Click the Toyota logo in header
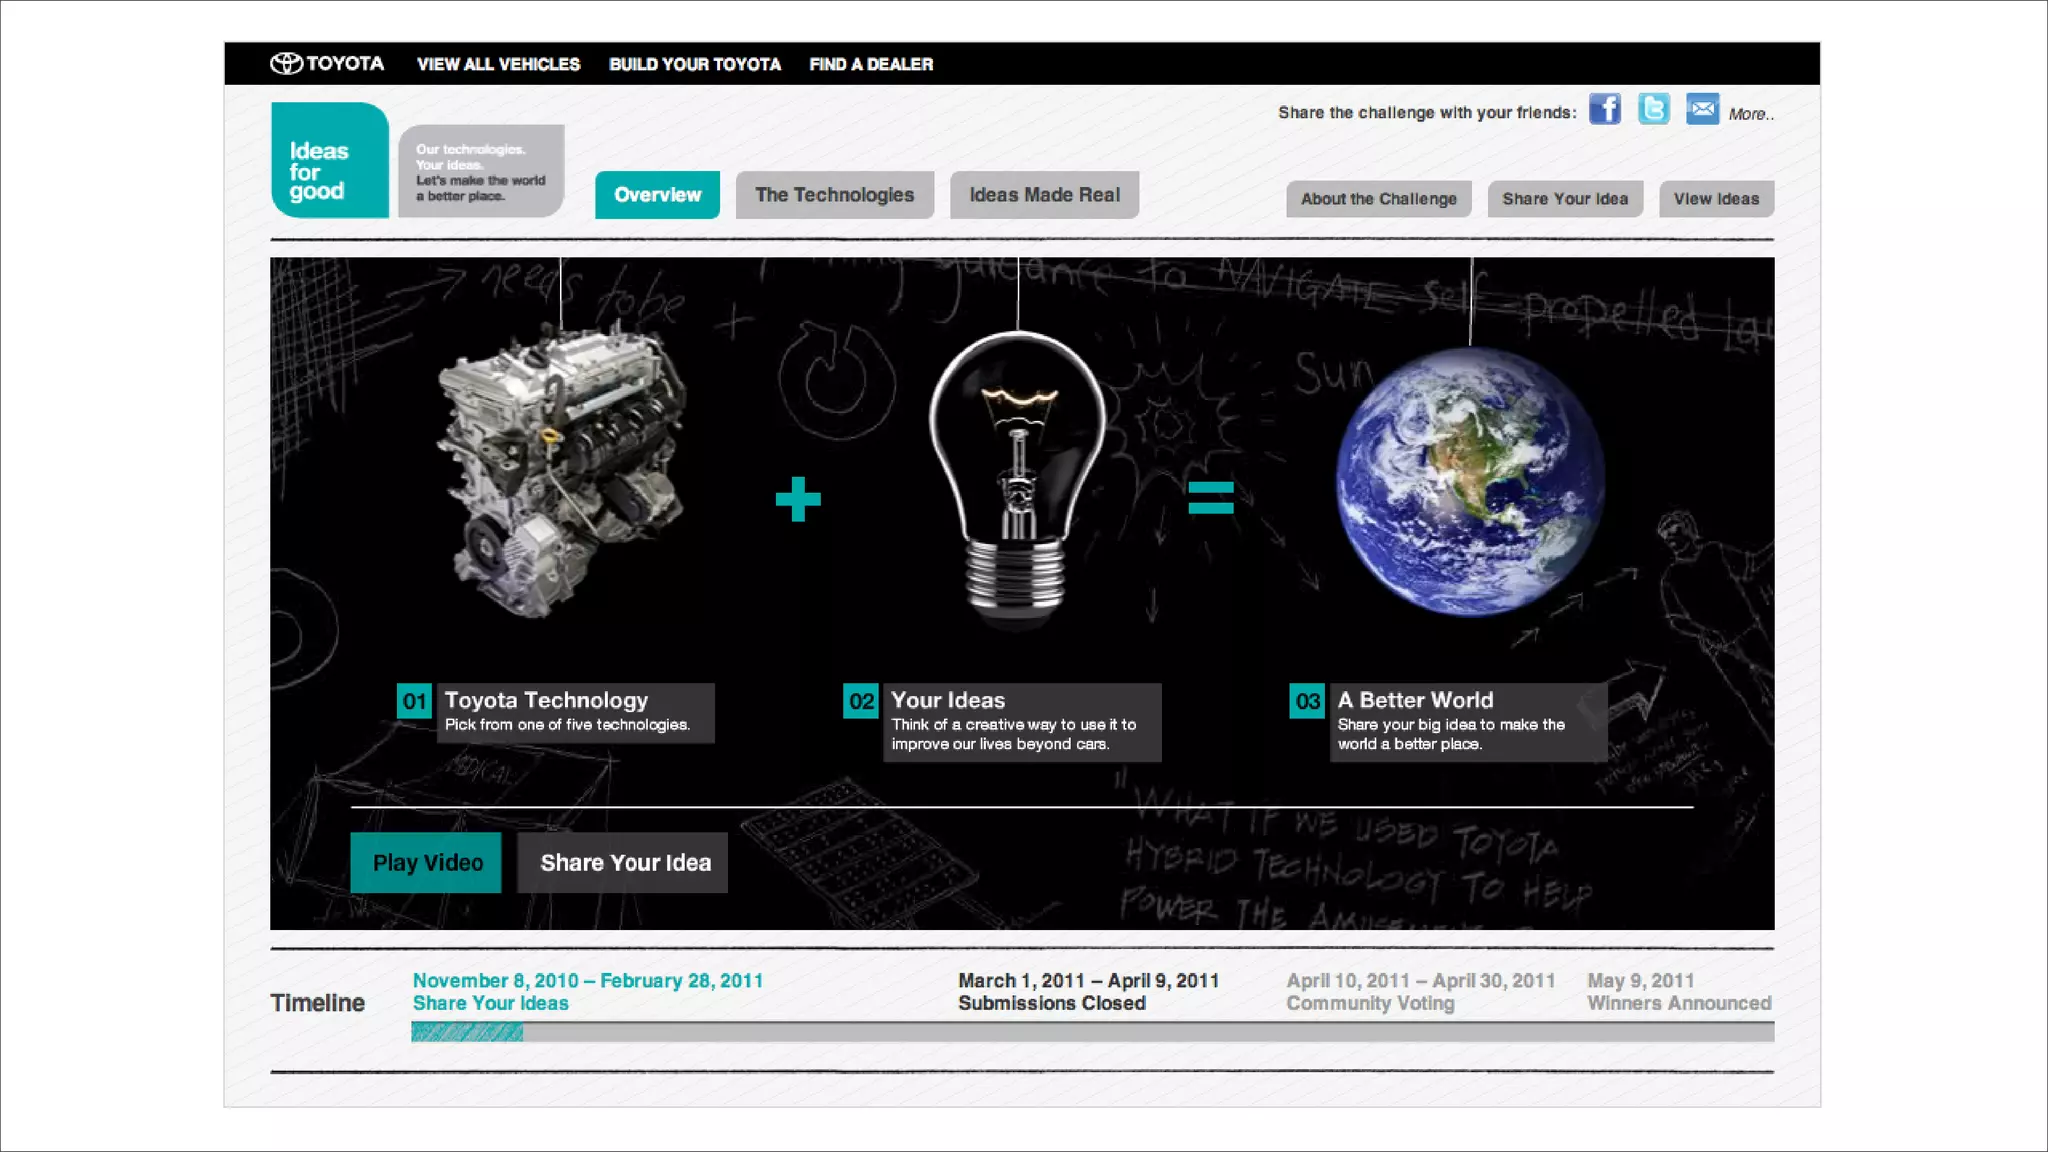Viewport: 2048px width, 1152px height. point(327,64)
